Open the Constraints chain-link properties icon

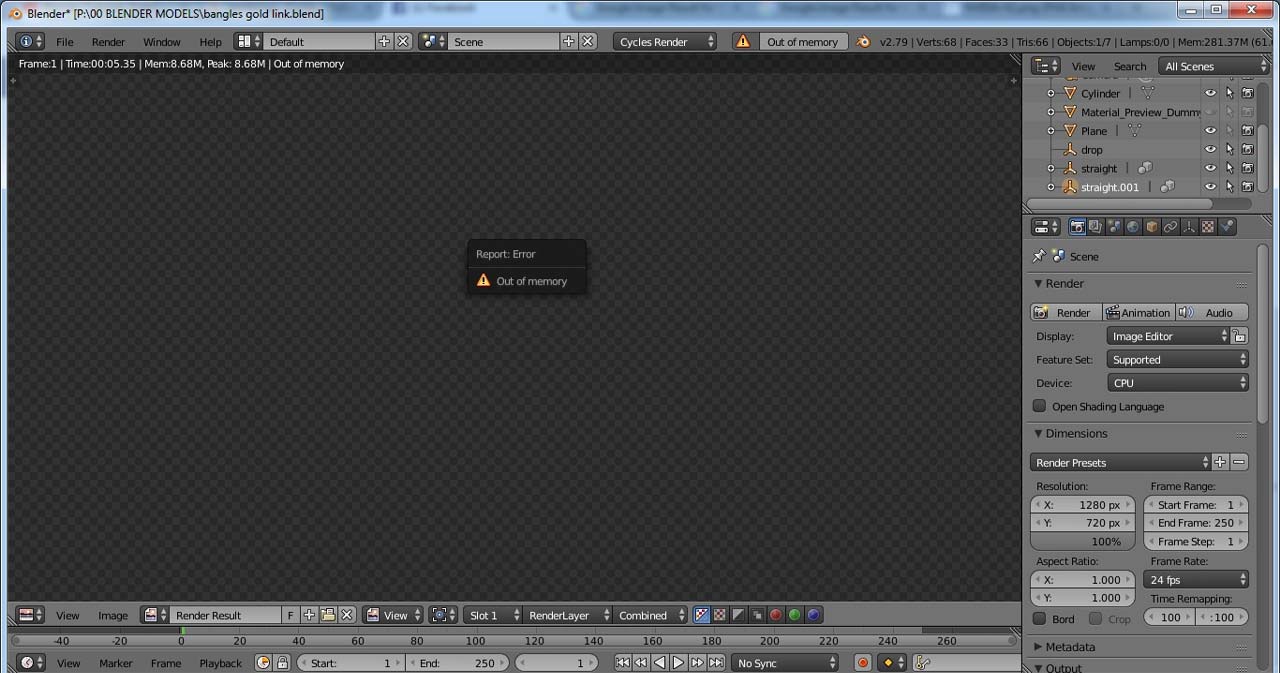(1171, 226)
